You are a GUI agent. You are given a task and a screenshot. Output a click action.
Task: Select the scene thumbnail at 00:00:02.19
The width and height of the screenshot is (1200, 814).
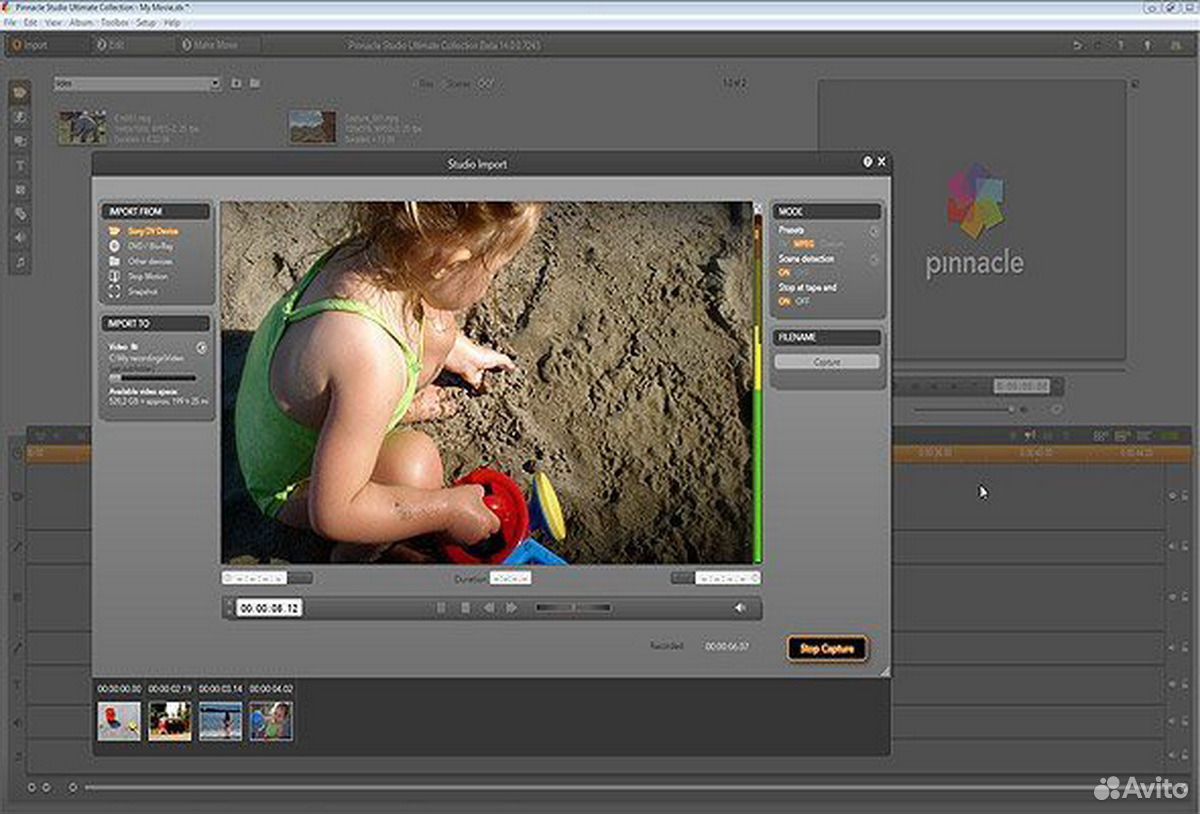[x=170, y=721]
